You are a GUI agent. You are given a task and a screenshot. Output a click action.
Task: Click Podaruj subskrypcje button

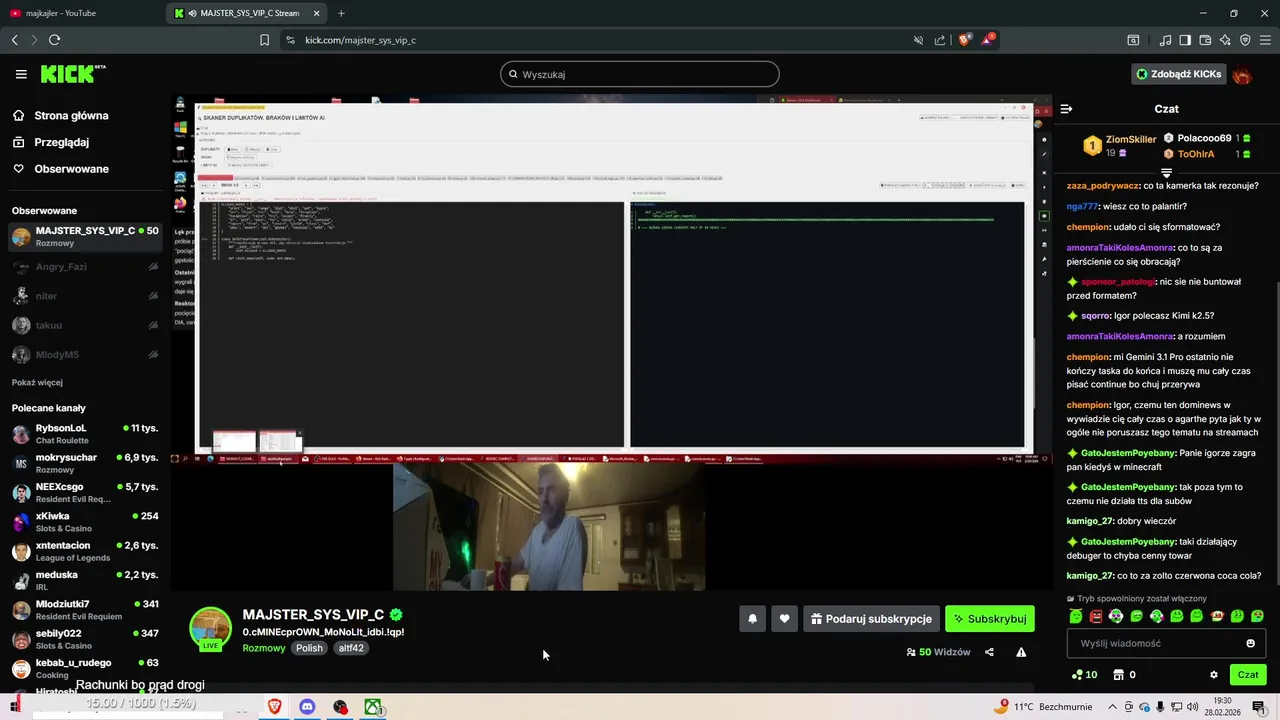point(871,619)
